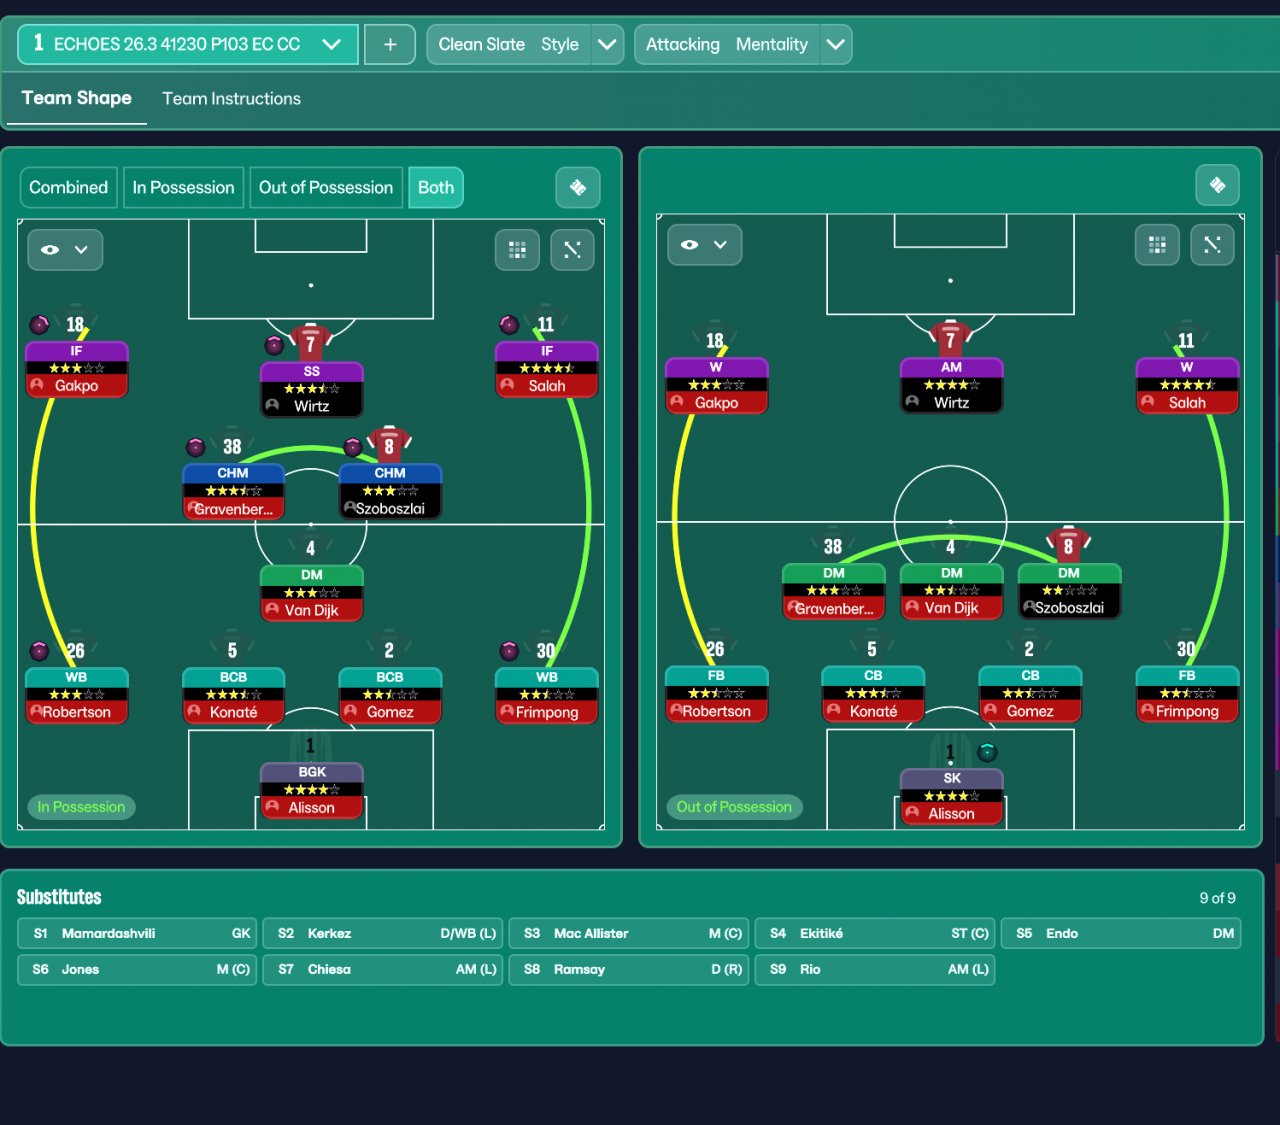
Task: Expand the Attacking Mentality dropdown arrow
Action: 836,44
